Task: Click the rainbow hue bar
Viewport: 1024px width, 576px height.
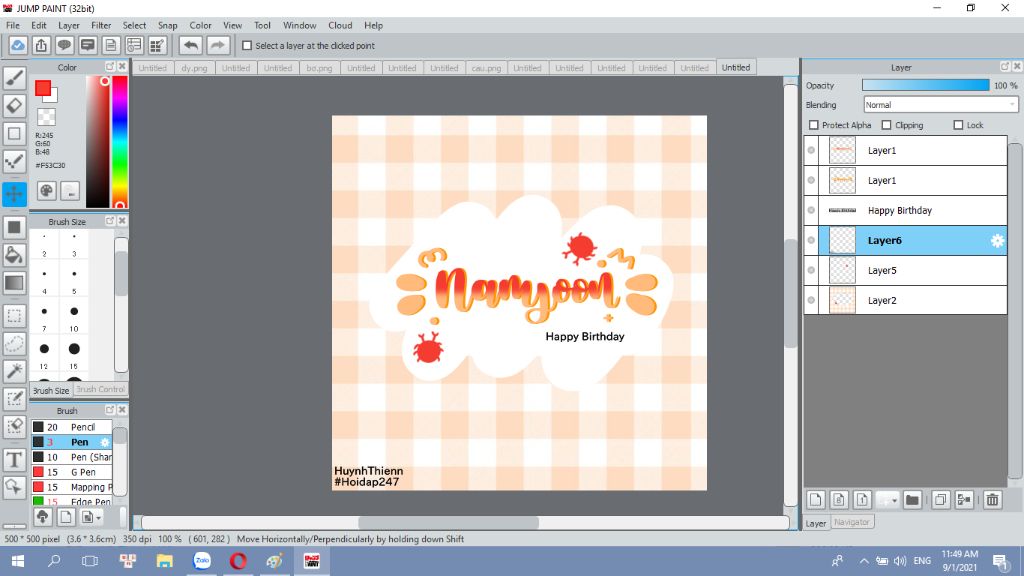Action: (120, 142)
